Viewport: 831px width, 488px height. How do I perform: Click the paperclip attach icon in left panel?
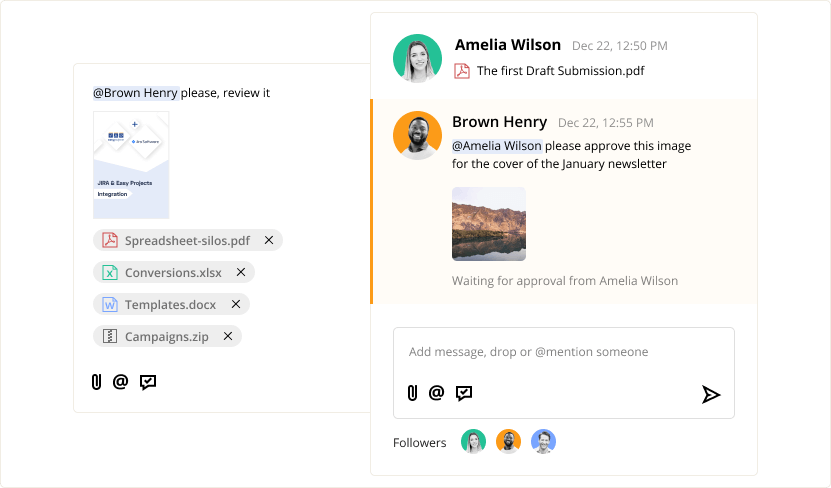click(x=97, y=381)
